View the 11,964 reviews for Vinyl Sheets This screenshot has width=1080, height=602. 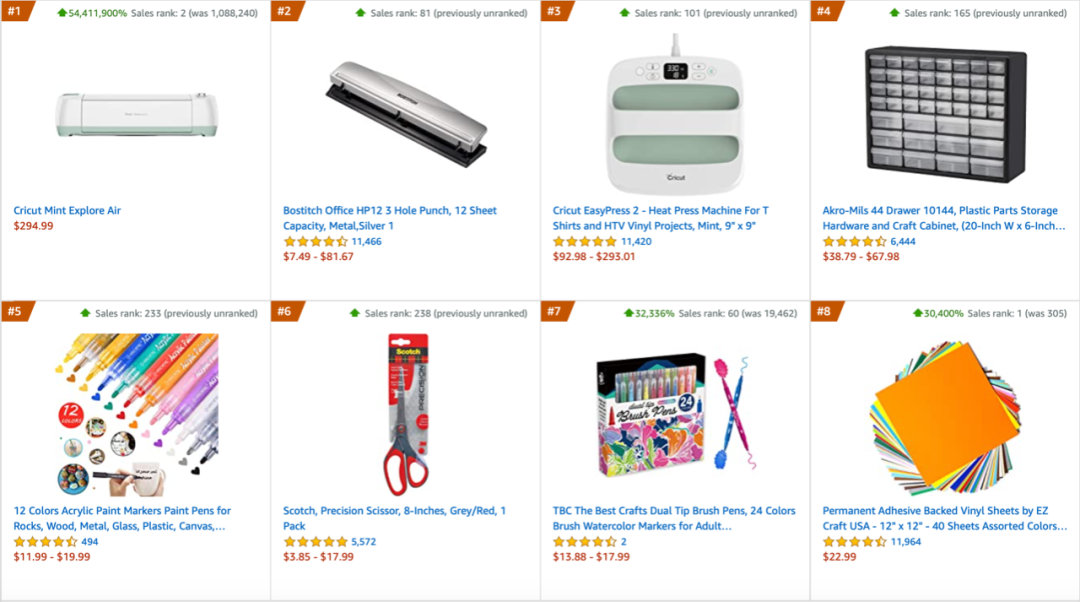[x=906, y=542]
